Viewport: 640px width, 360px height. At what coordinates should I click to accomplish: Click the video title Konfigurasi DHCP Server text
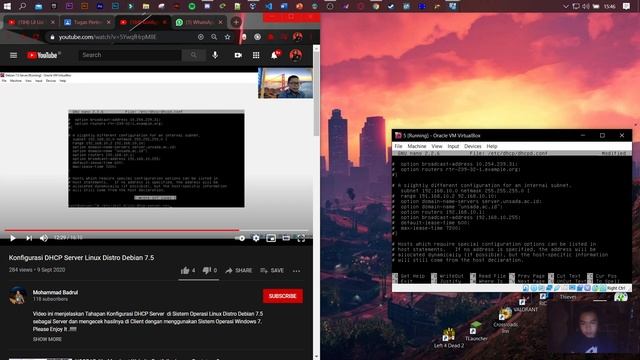(x=81, y=258)
